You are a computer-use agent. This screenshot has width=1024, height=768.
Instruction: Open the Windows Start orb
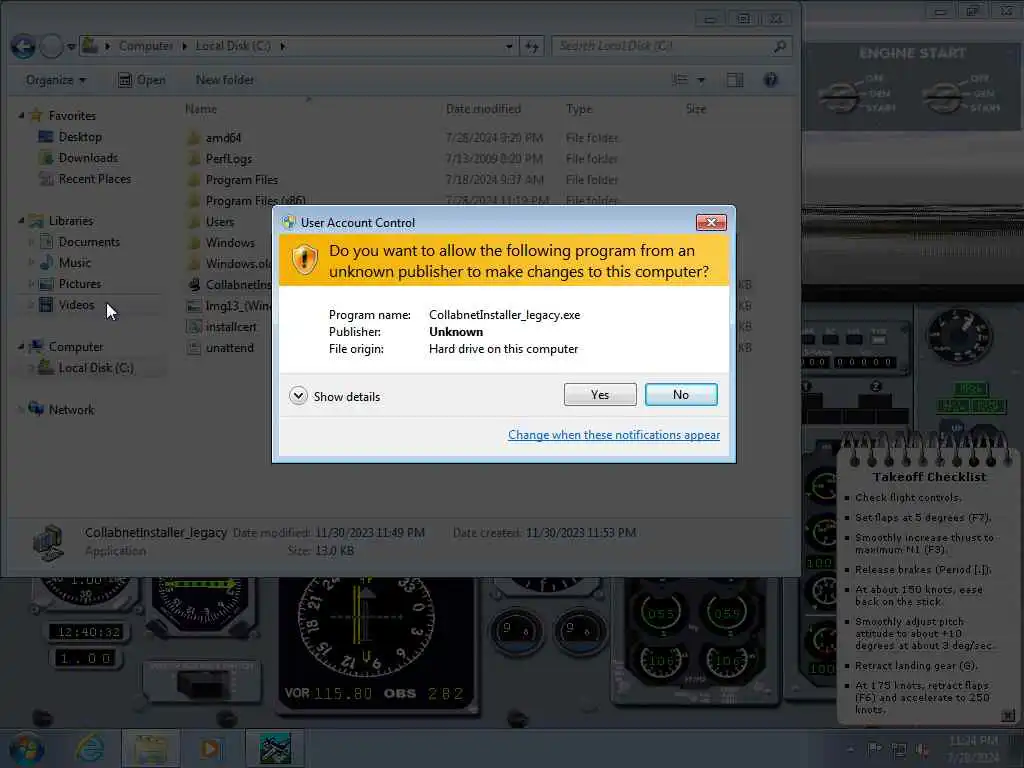coord(27,748)
